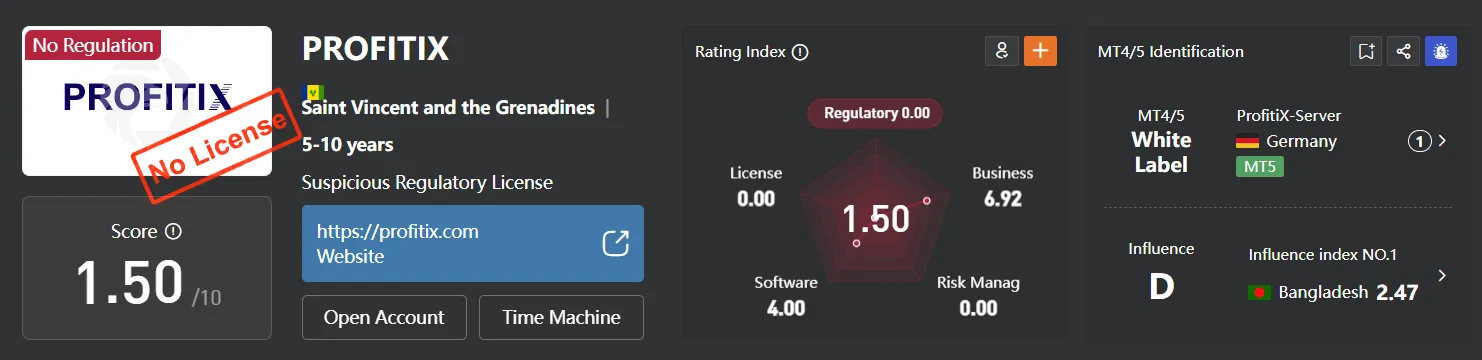This screenshot has height=360, width=1482.
Task: Click the Rating Index heading
Action: pos(740,52)
